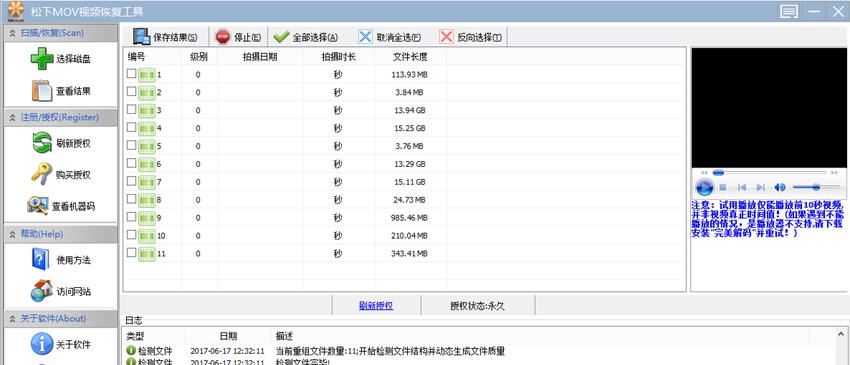Viewport: 850px width, 365px height.
Task: Click the green checkmark 全部选择 icon
Action: pos(281,37)
